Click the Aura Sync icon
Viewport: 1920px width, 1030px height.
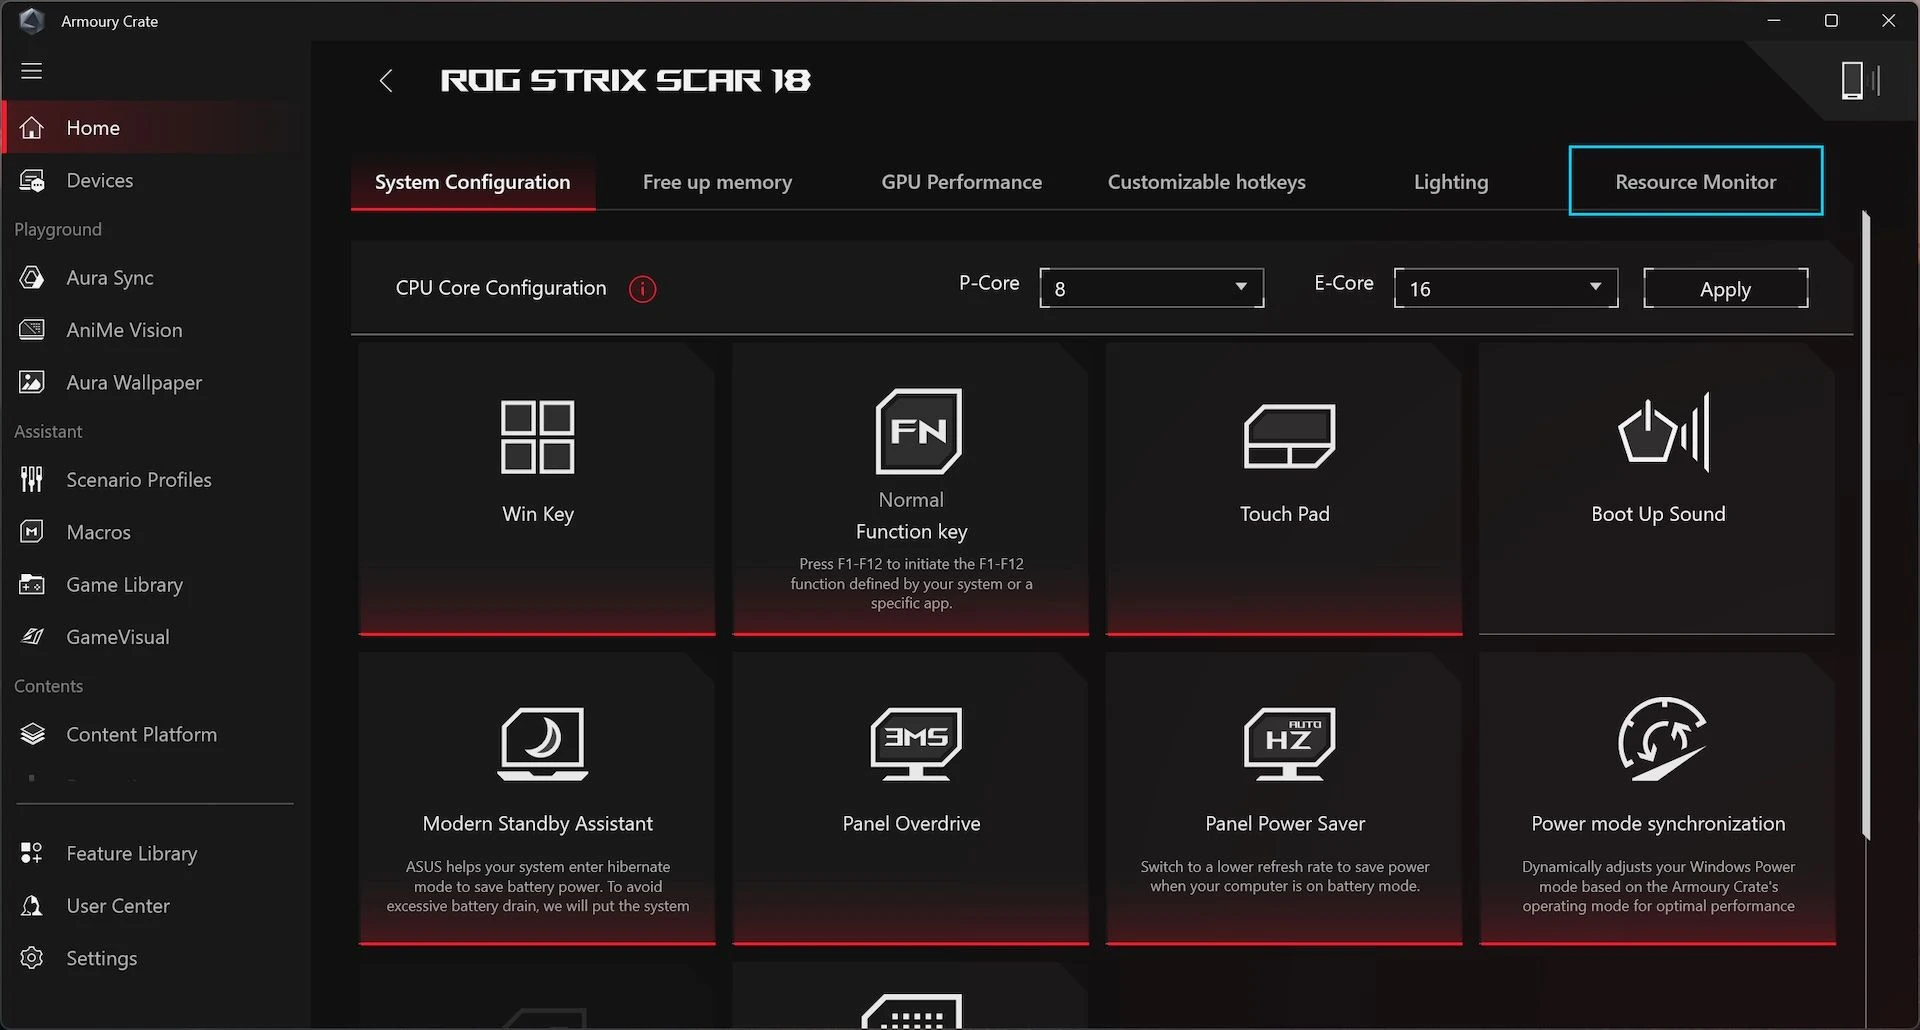coord(32,278)
